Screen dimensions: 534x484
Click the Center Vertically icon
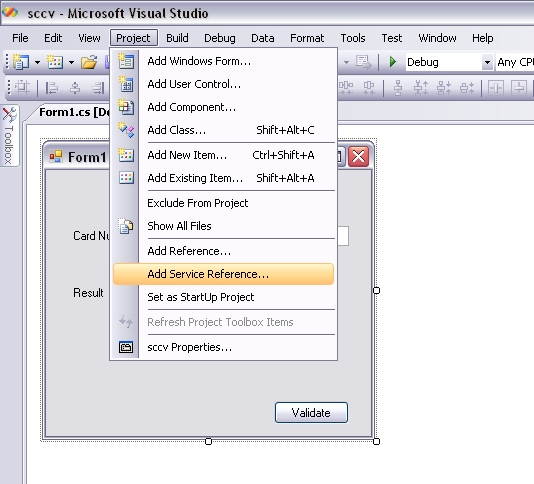(x=519, y=88)
